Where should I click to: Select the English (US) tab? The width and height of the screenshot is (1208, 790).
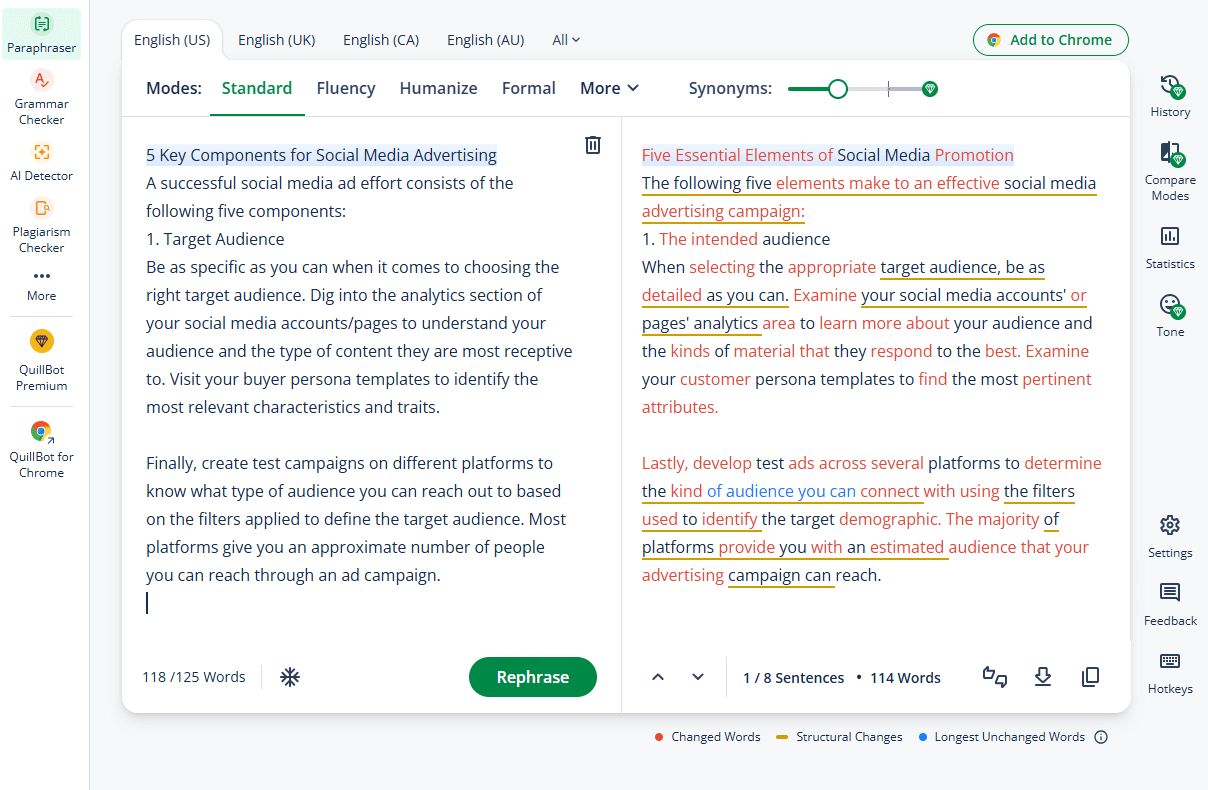click(172, 40)
